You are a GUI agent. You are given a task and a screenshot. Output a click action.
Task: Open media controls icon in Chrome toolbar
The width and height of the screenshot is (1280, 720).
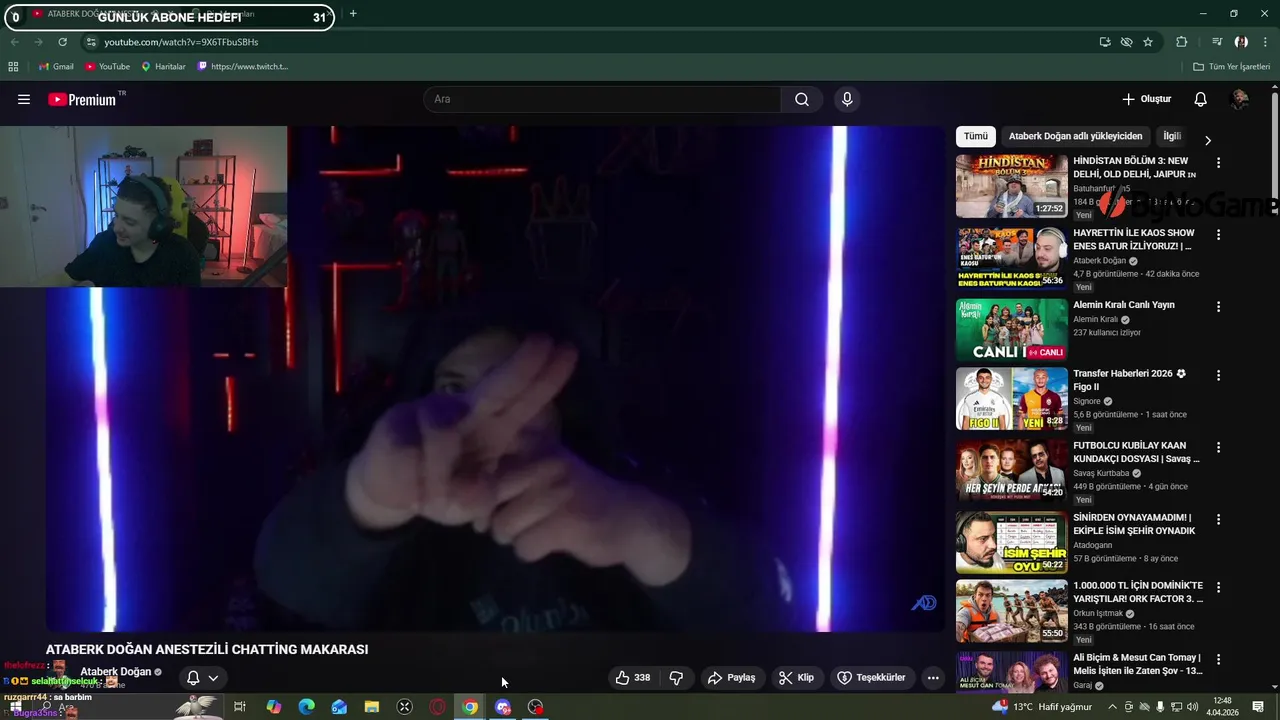click(1216, 42)
